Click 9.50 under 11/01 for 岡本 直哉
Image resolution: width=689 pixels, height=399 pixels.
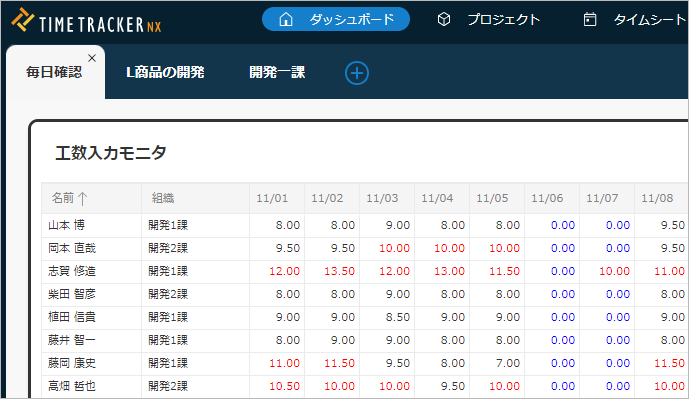click(288, 248)
